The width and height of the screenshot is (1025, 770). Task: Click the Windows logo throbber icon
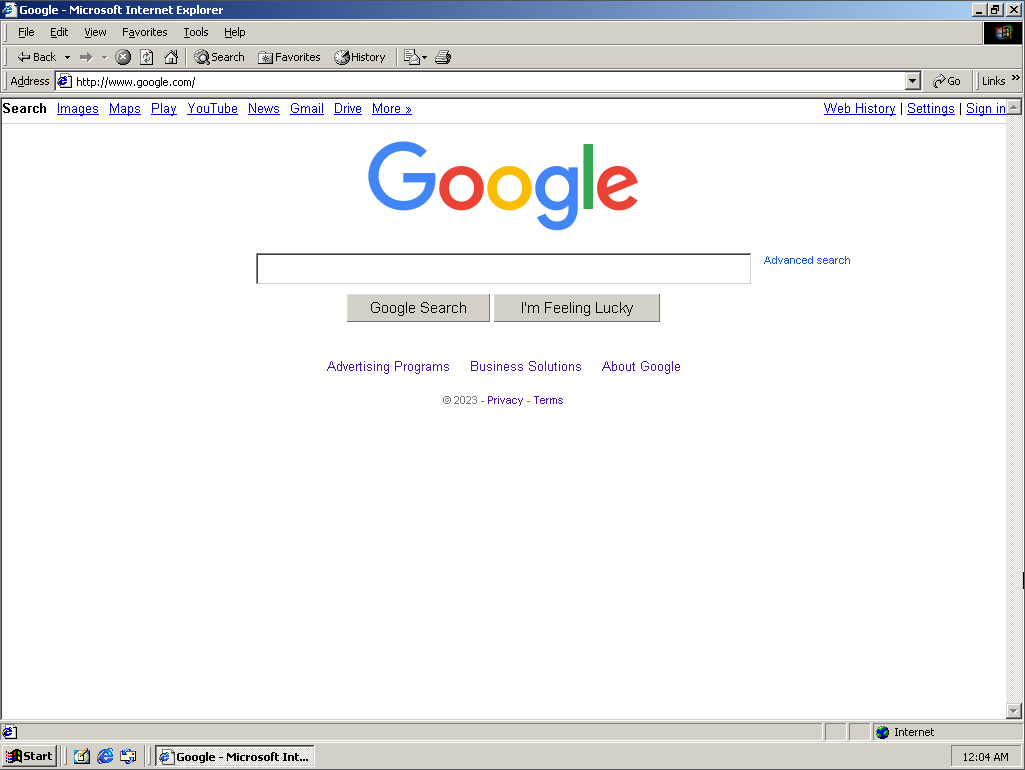[x=1003, y=33]
